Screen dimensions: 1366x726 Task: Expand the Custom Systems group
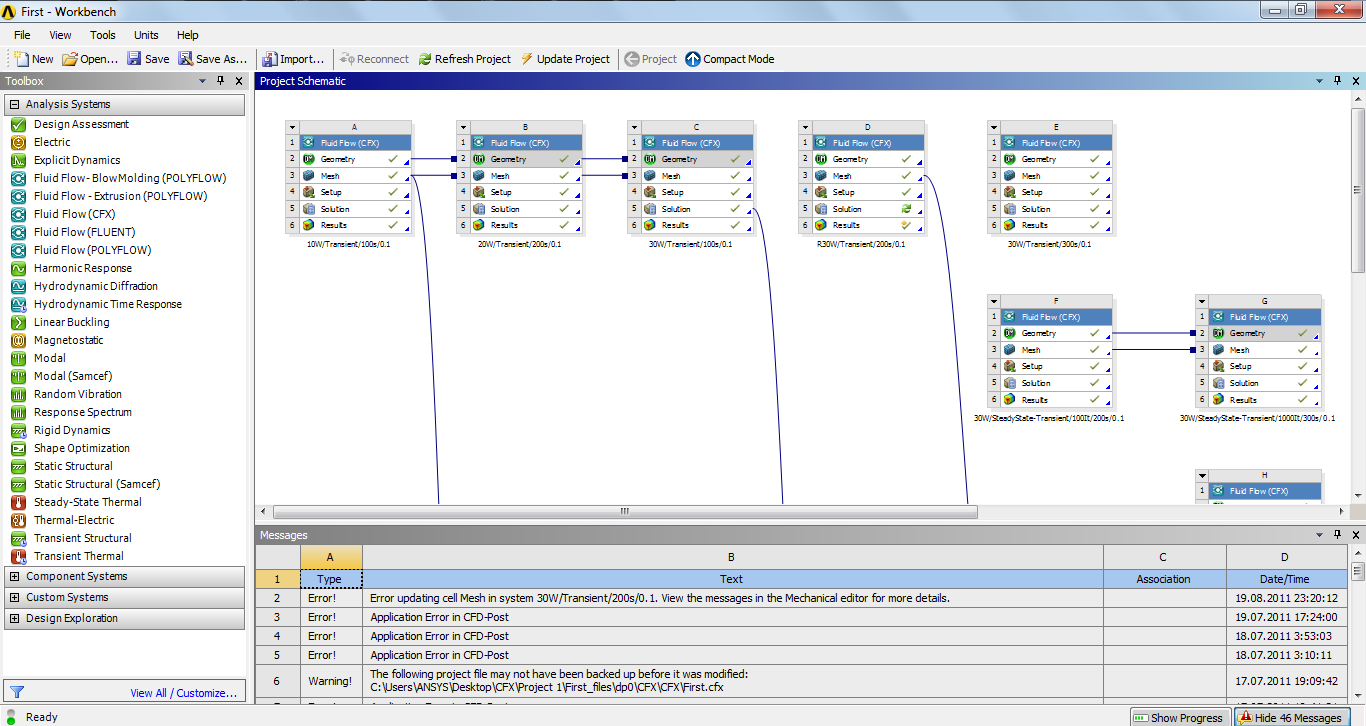point(14,597)
